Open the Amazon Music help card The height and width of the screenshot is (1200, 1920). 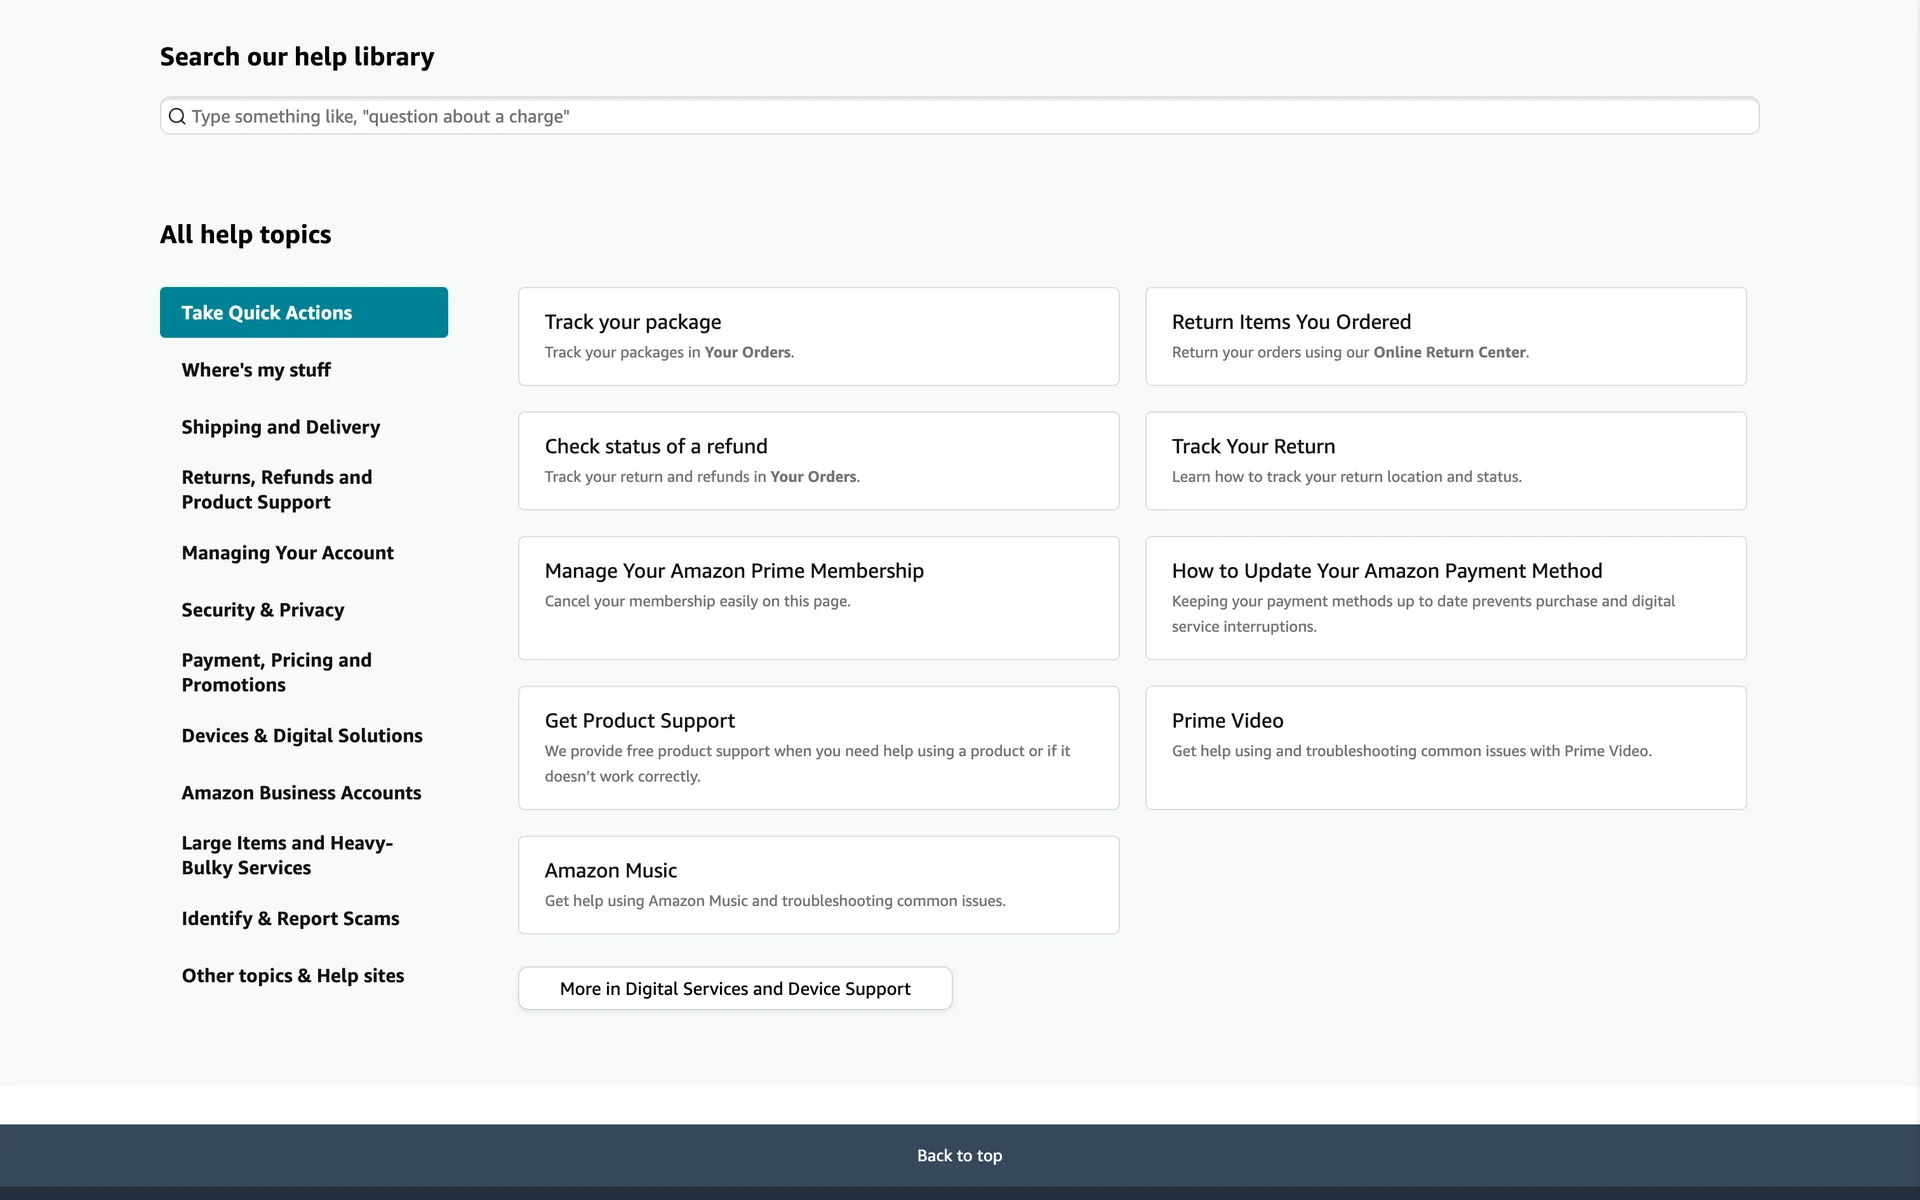(x=817, y=884)
